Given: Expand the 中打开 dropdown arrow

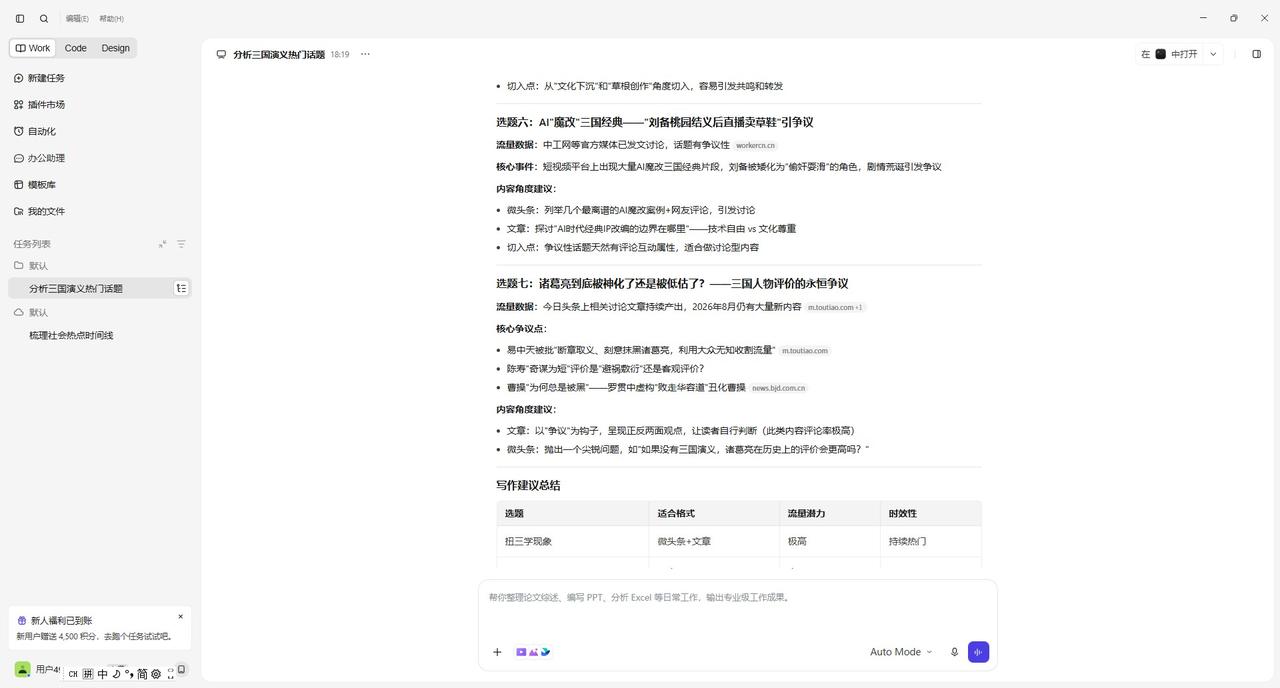Looking at the screenshot, I should click(1213, 54).
